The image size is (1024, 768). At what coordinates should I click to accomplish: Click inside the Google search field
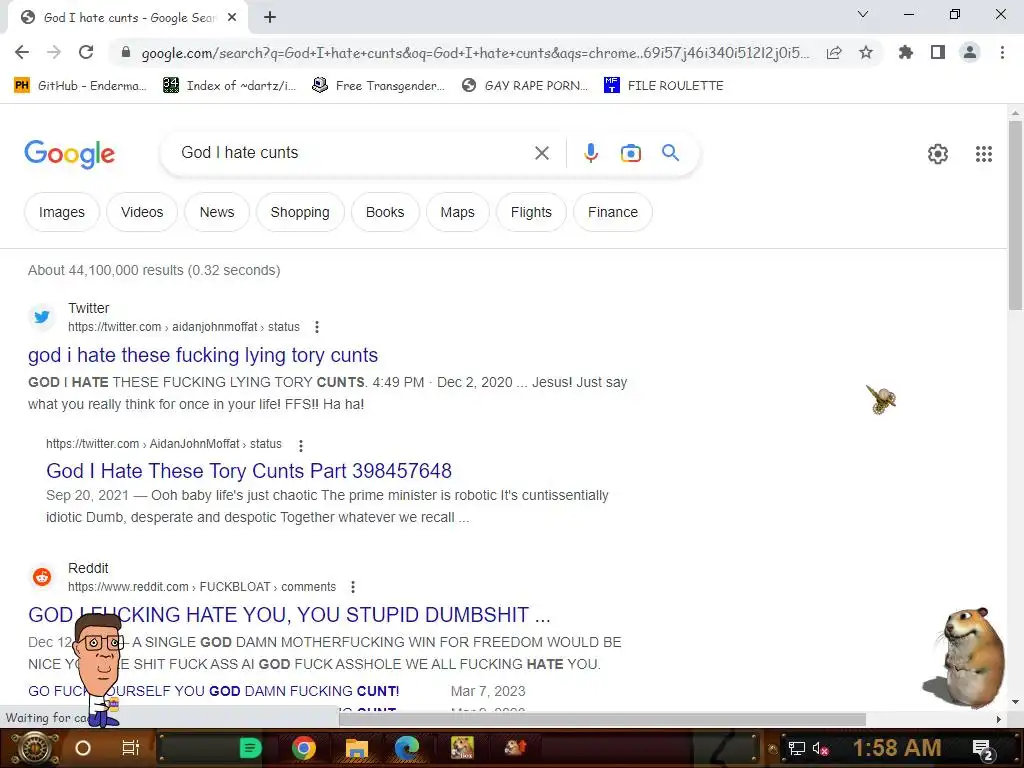[x=353, y=153]
